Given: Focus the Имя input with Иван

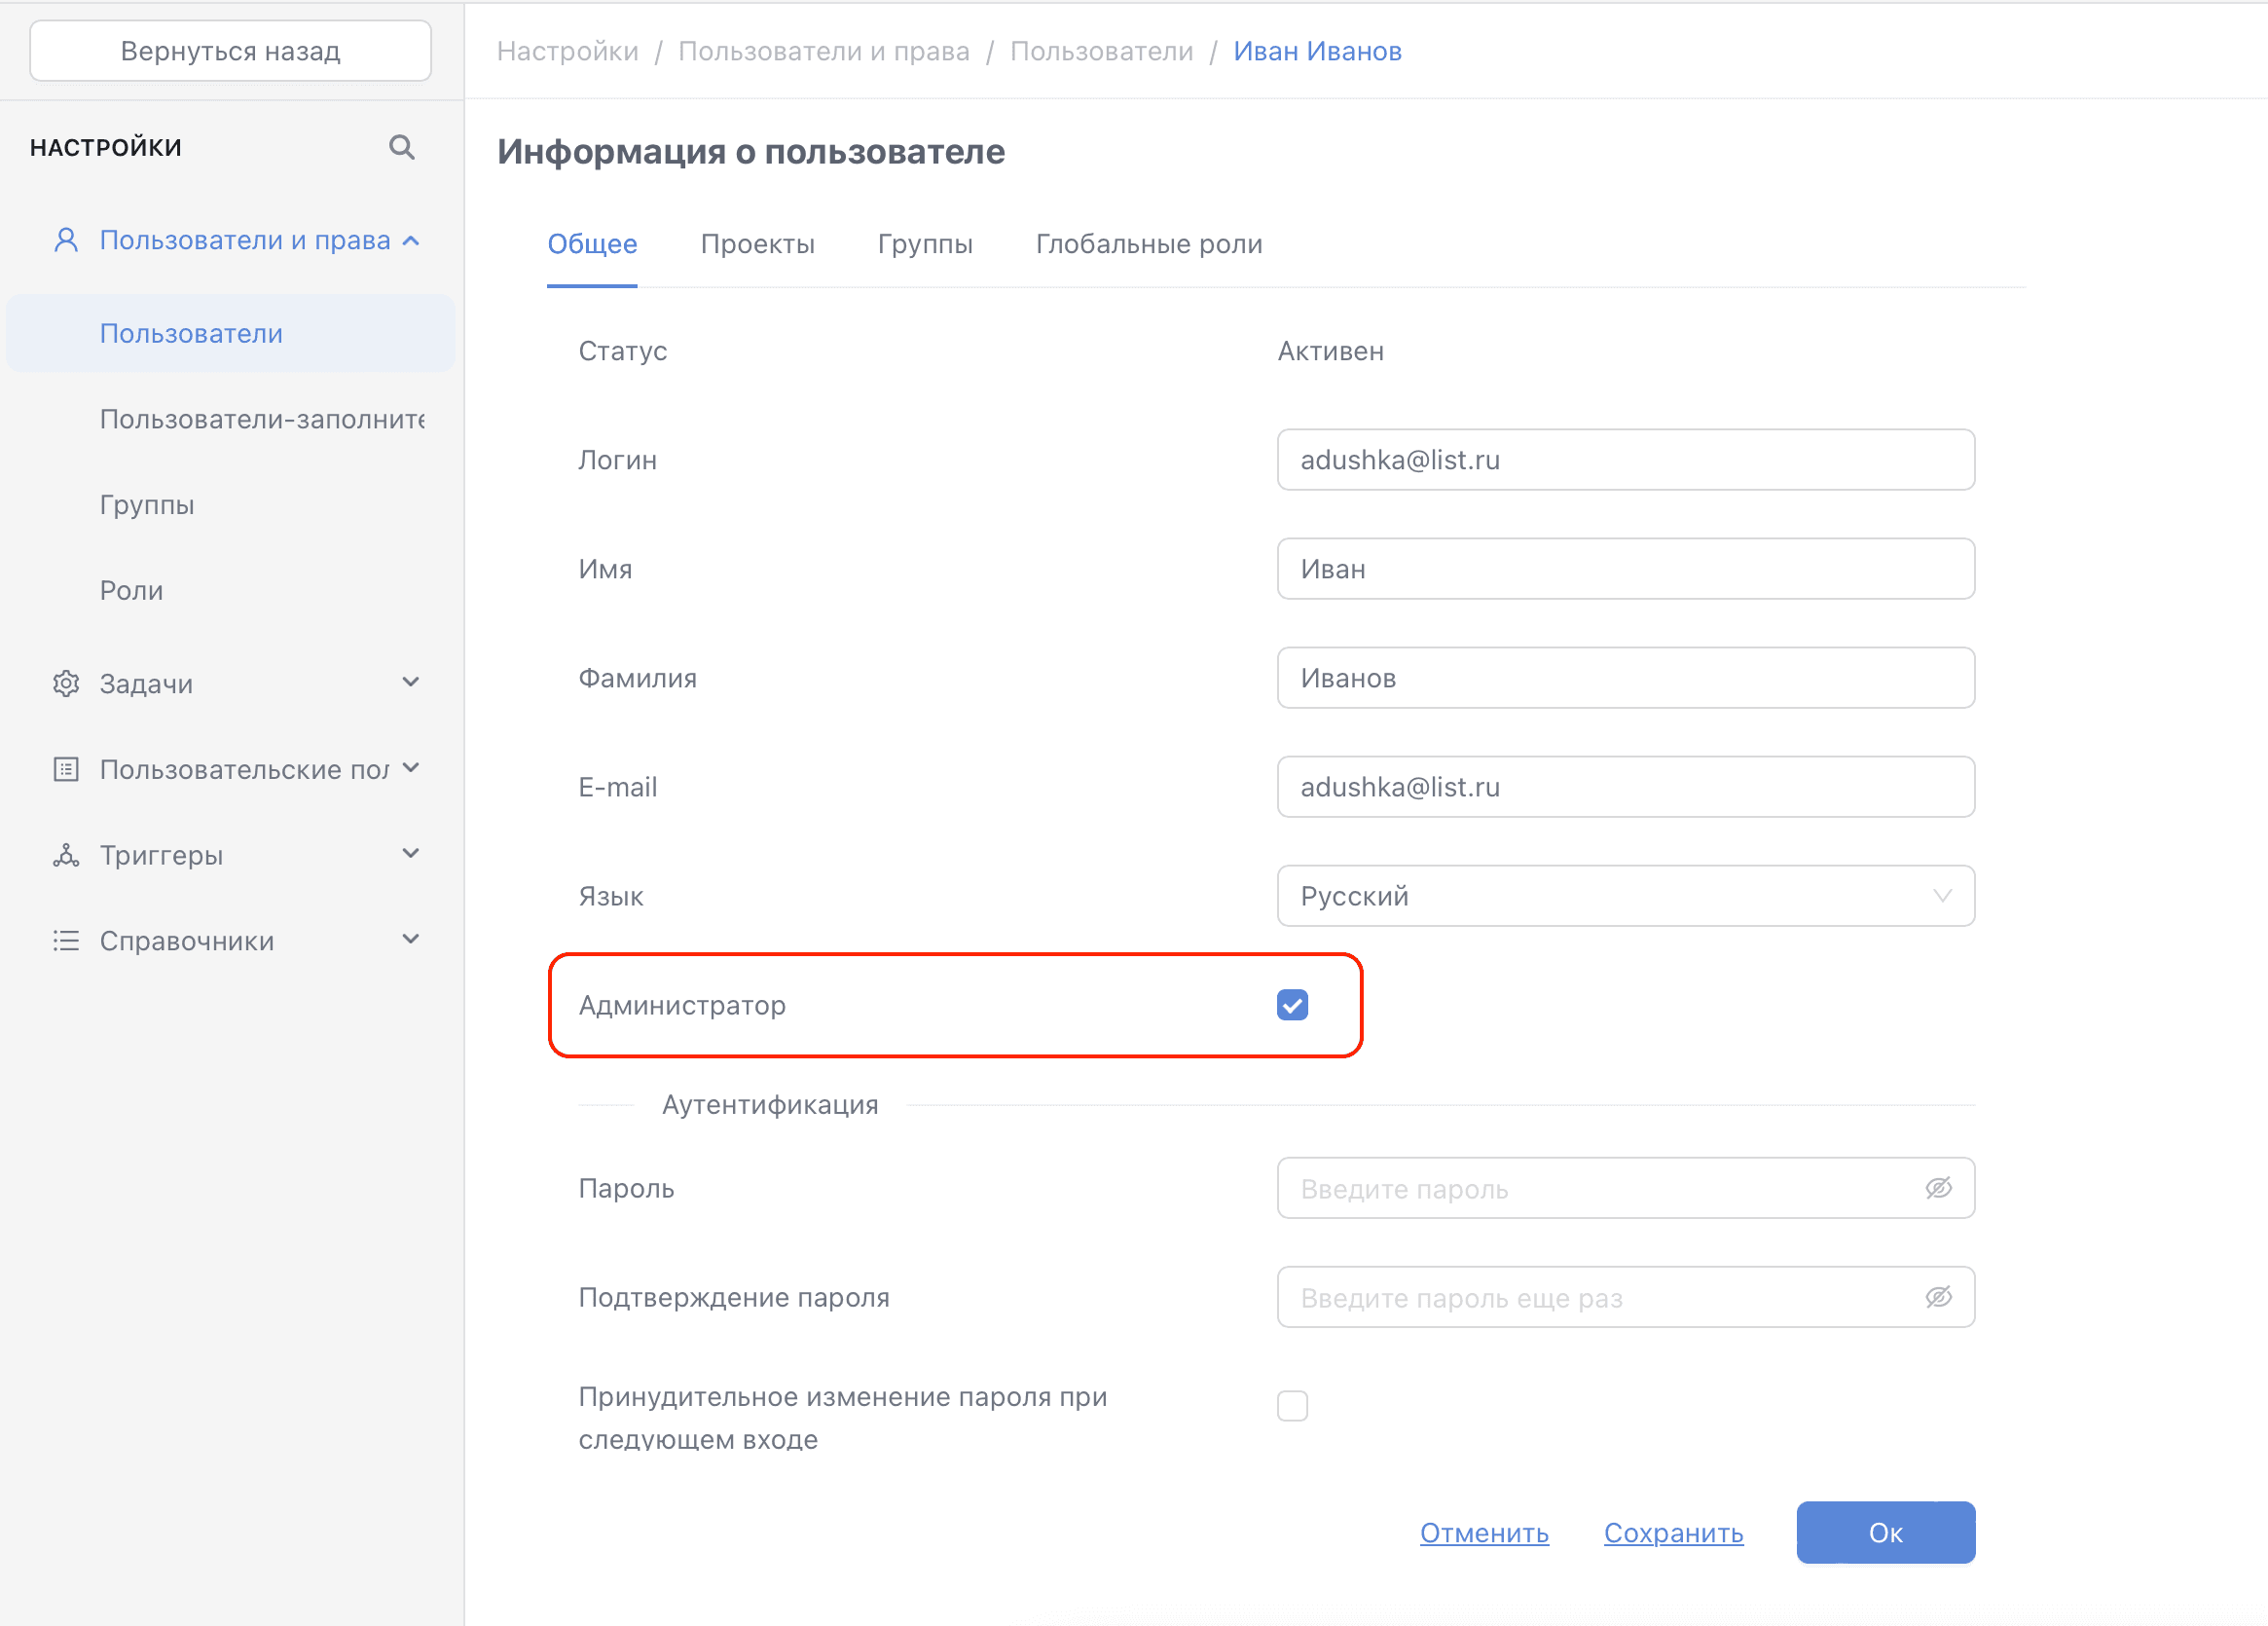Looking at the screenshot, I should point(1625,569).
